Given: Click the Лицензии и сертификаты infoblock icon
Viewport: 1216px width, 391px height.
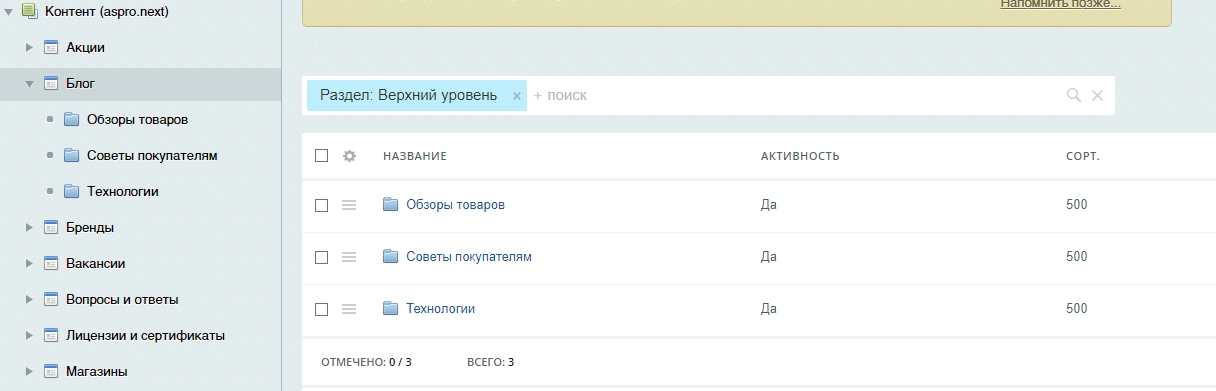Looking at the screenshot, I should click(51, 335).
